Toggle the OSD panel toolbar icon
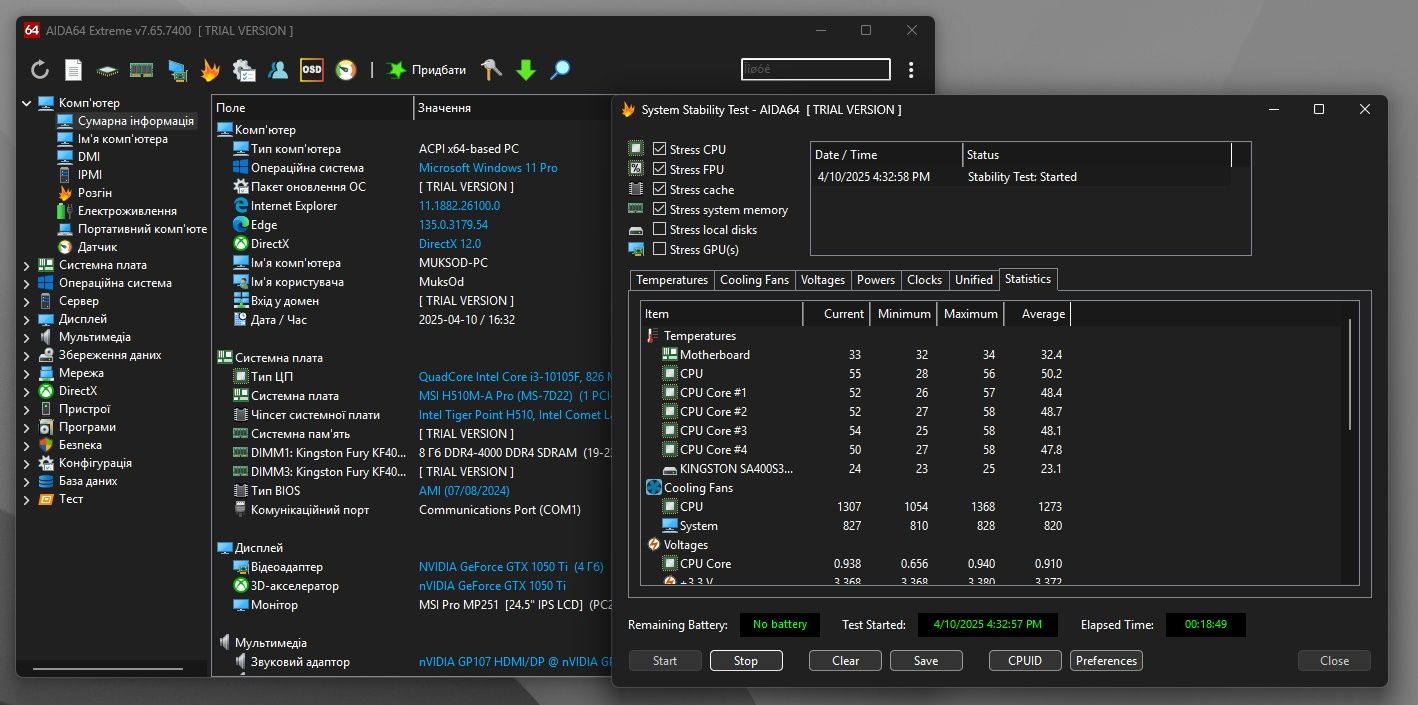 pos(312,70)
